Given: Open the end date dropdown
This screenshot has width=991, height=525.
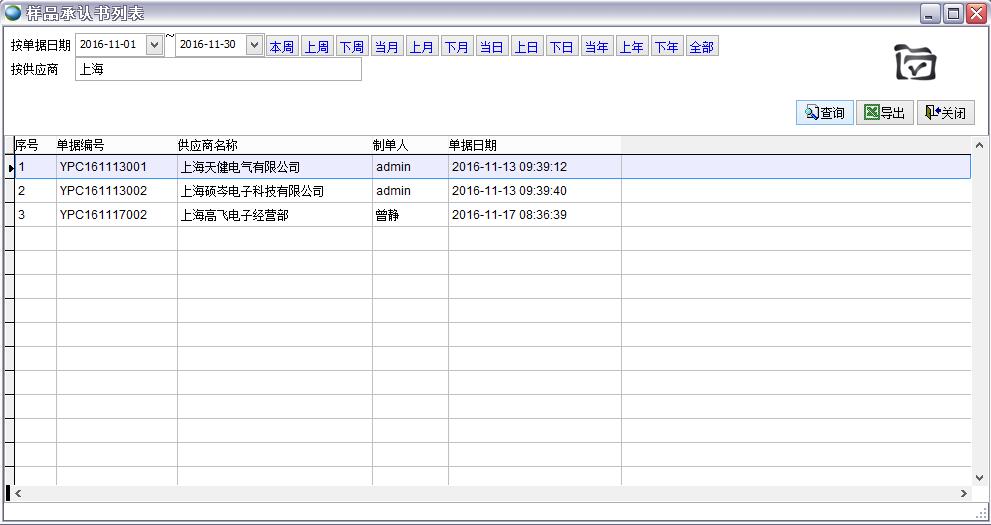Looking at the screenshot, I should (253, 45).
